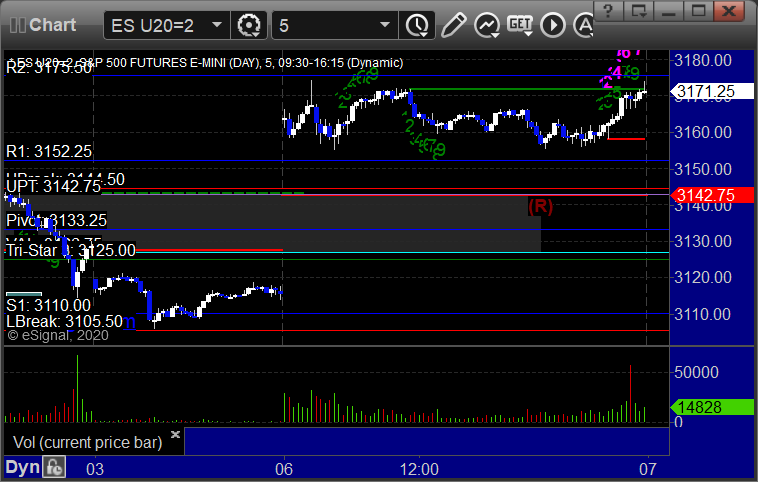Open the studies line-chart icon menu
This screenshot has width=758, height=482.
click(x=486, y=25)
